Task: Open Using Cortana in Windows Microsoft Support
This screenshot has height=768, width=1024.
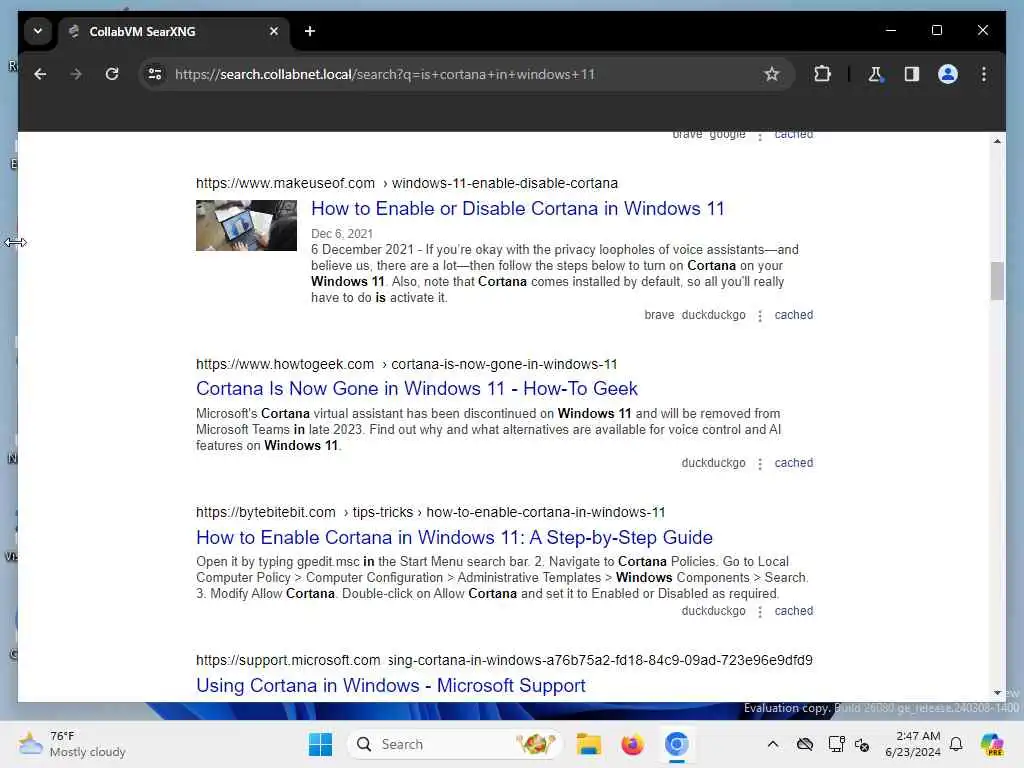Action: click(x=391, y=686)
